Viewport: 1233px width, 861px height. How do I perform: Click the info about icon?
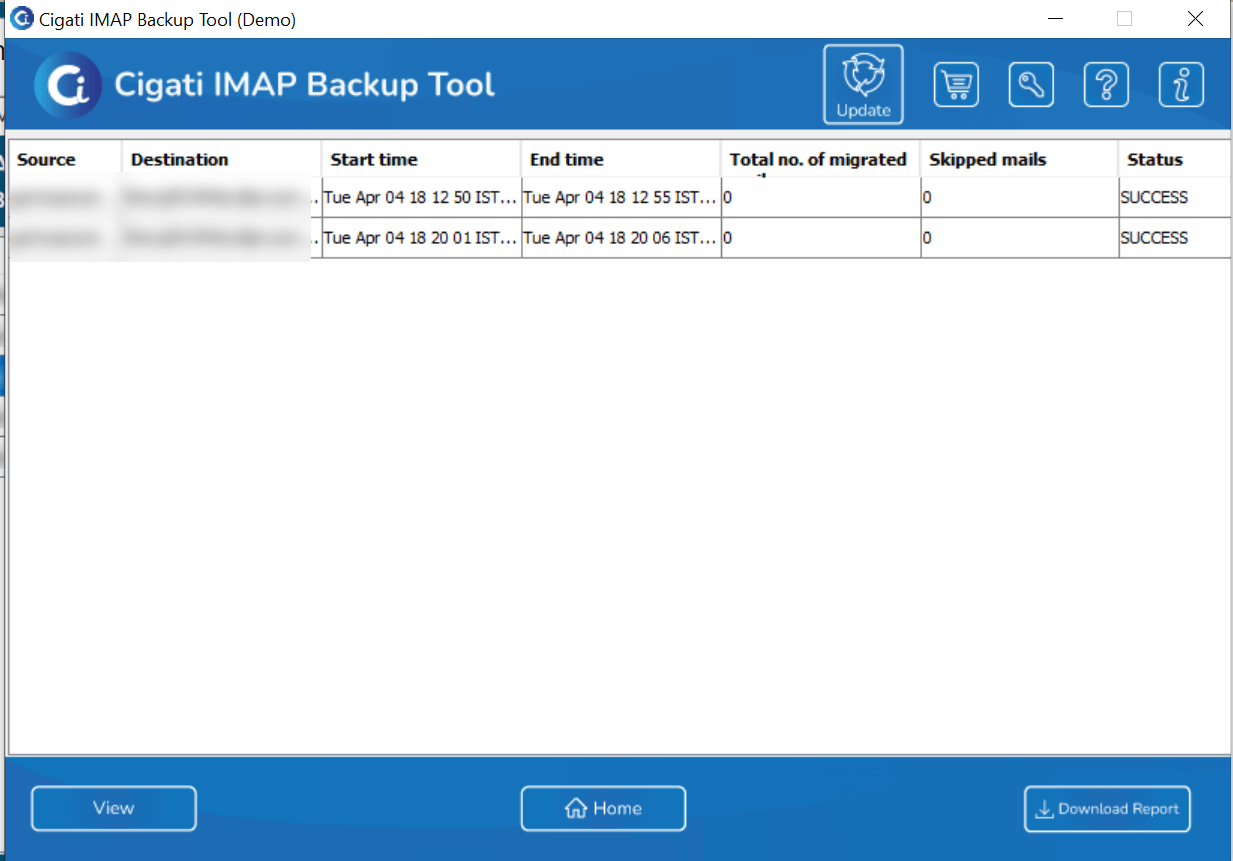(x=1181, y=85)
